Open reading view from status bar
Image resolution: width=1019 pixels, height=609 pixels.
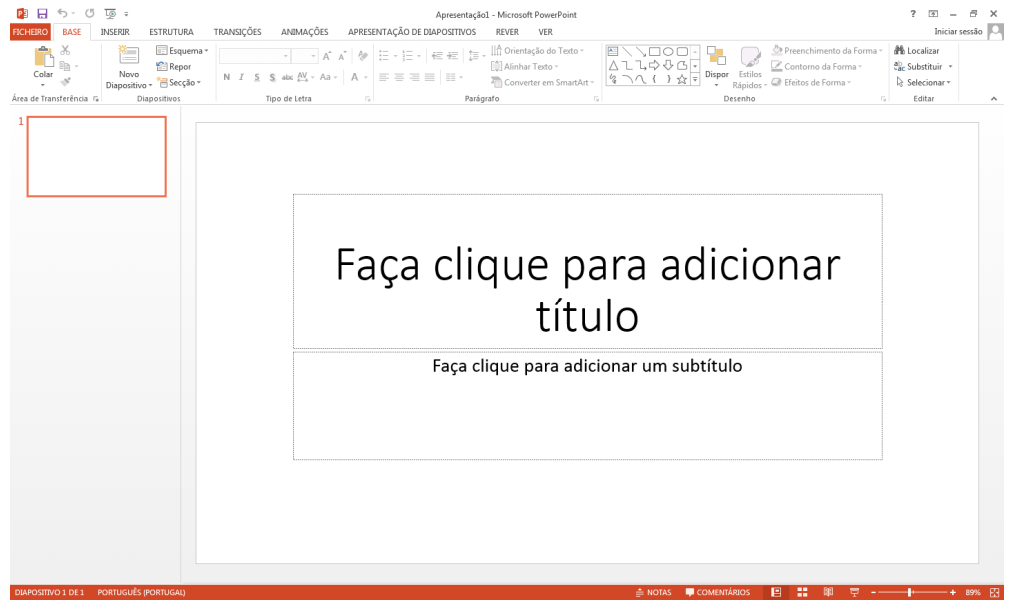827,592
